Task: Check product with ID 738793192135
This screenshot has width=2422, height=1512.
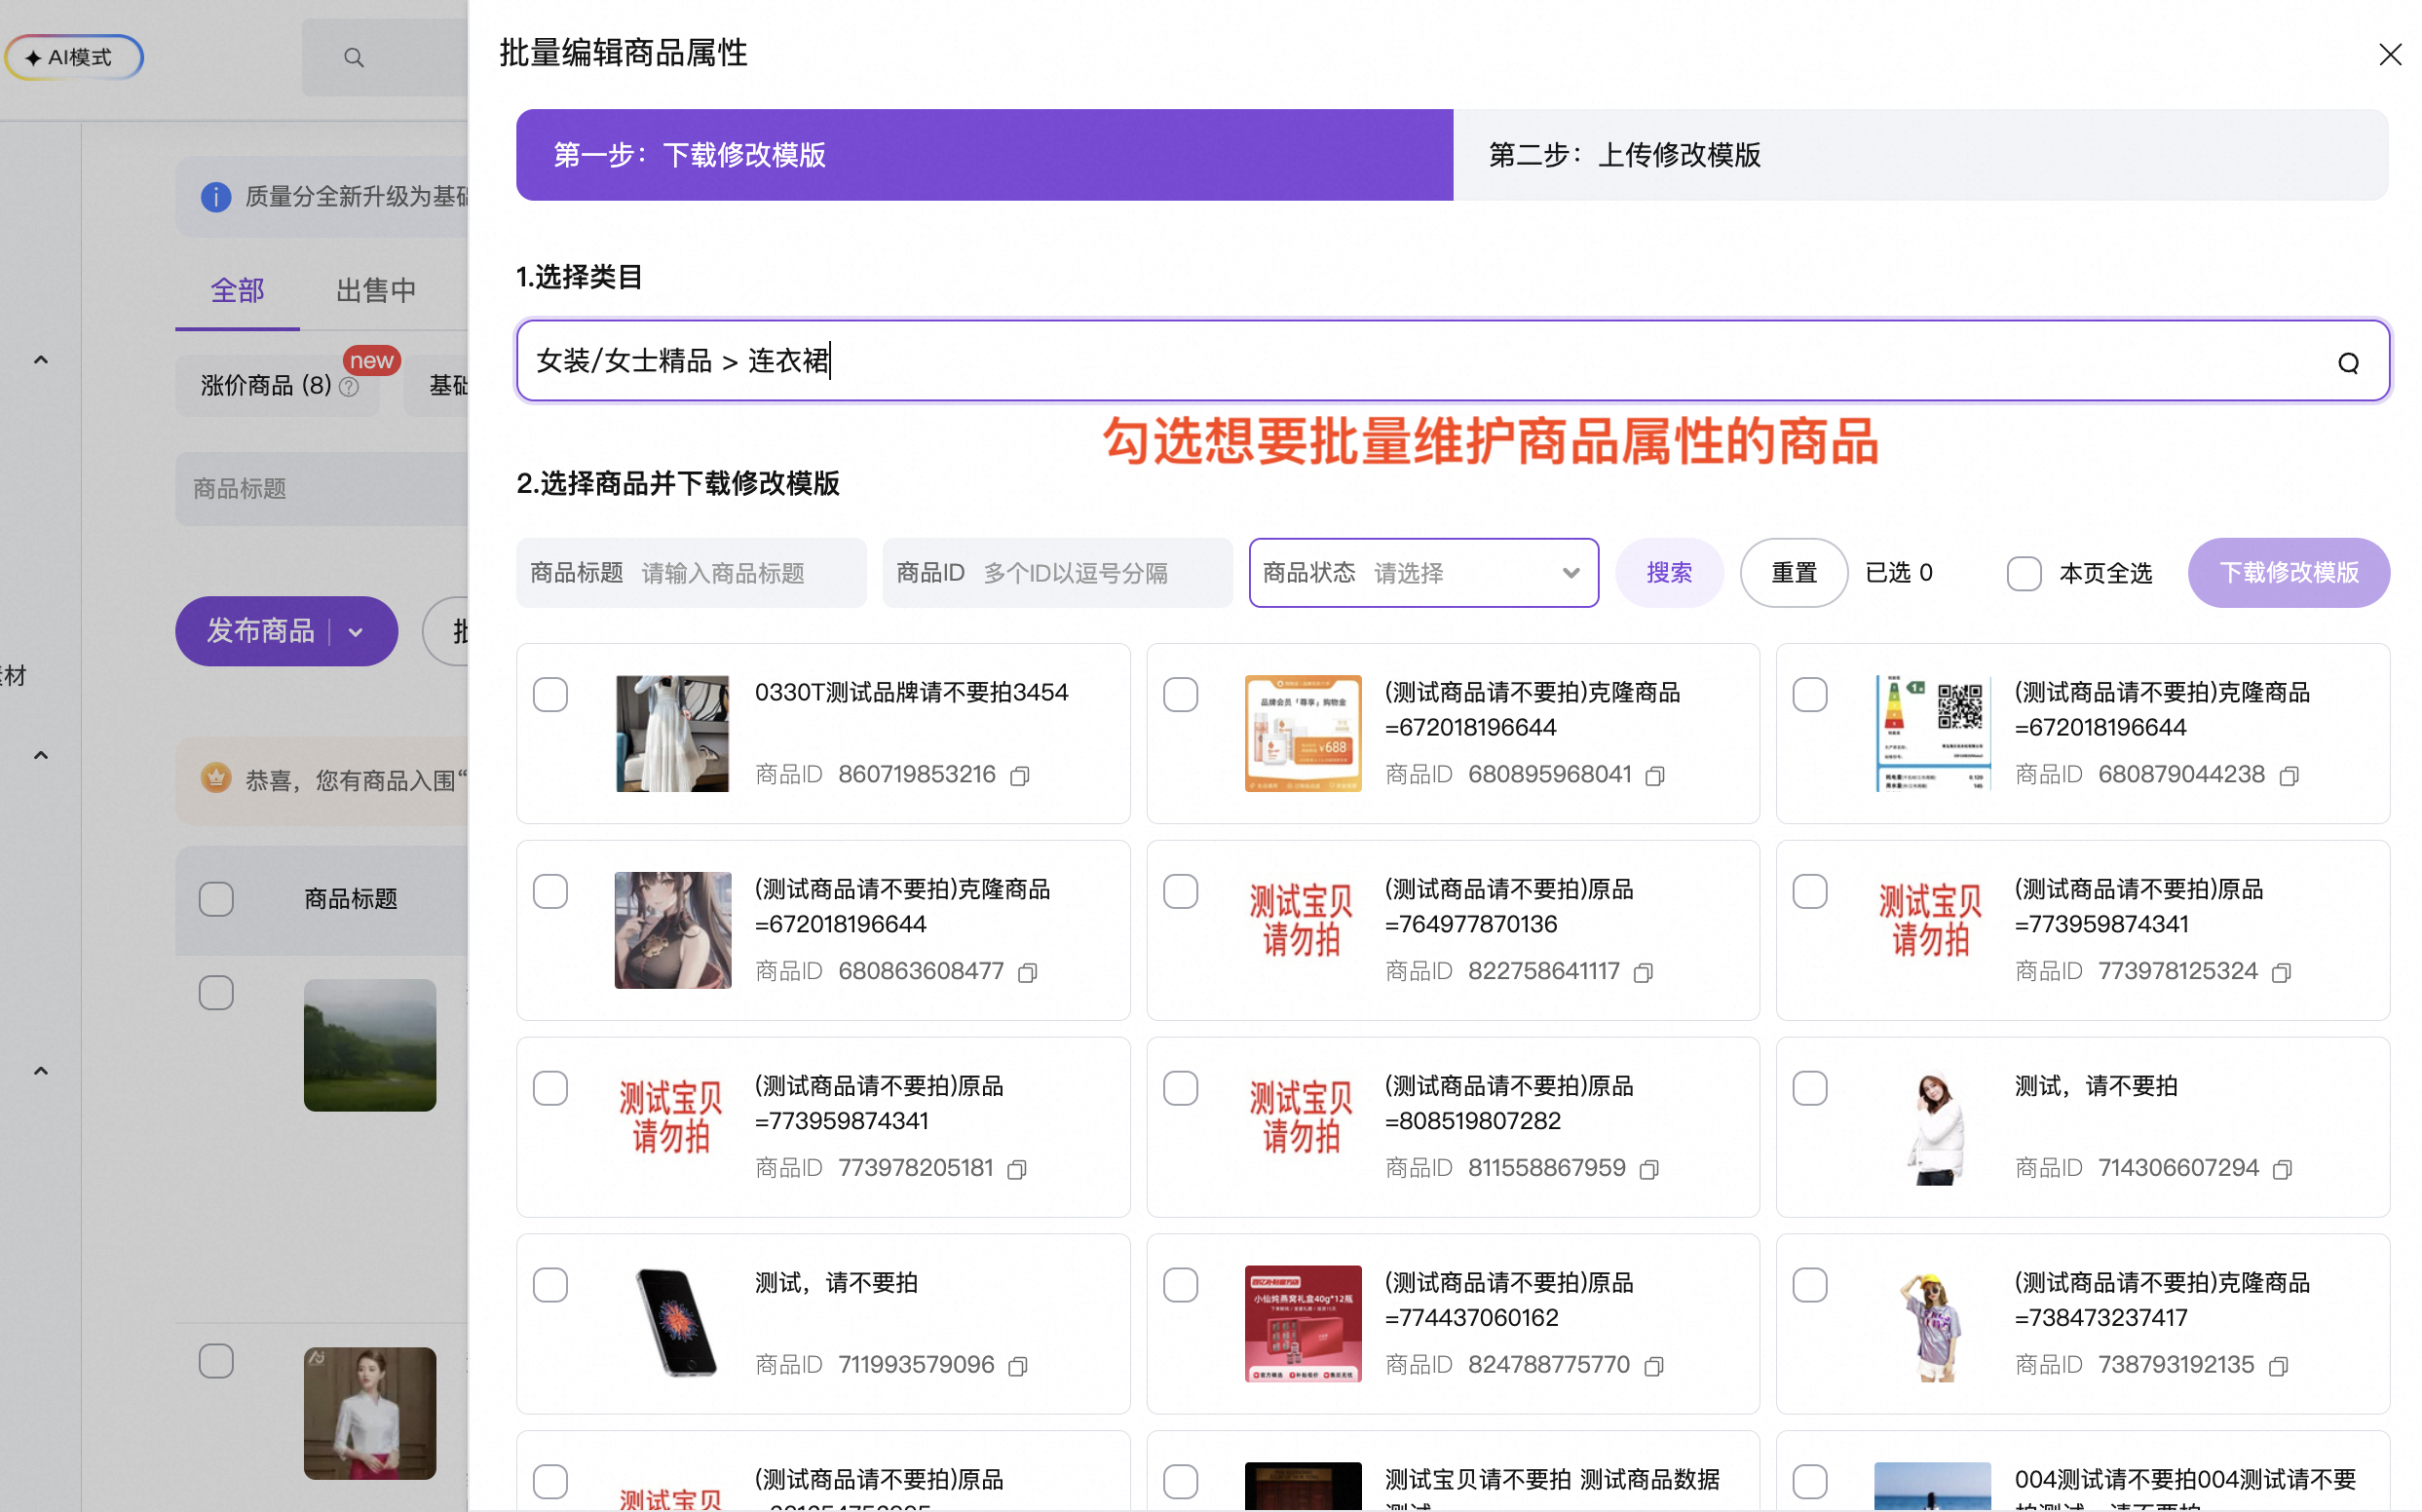Action: pos(1810,1285)
